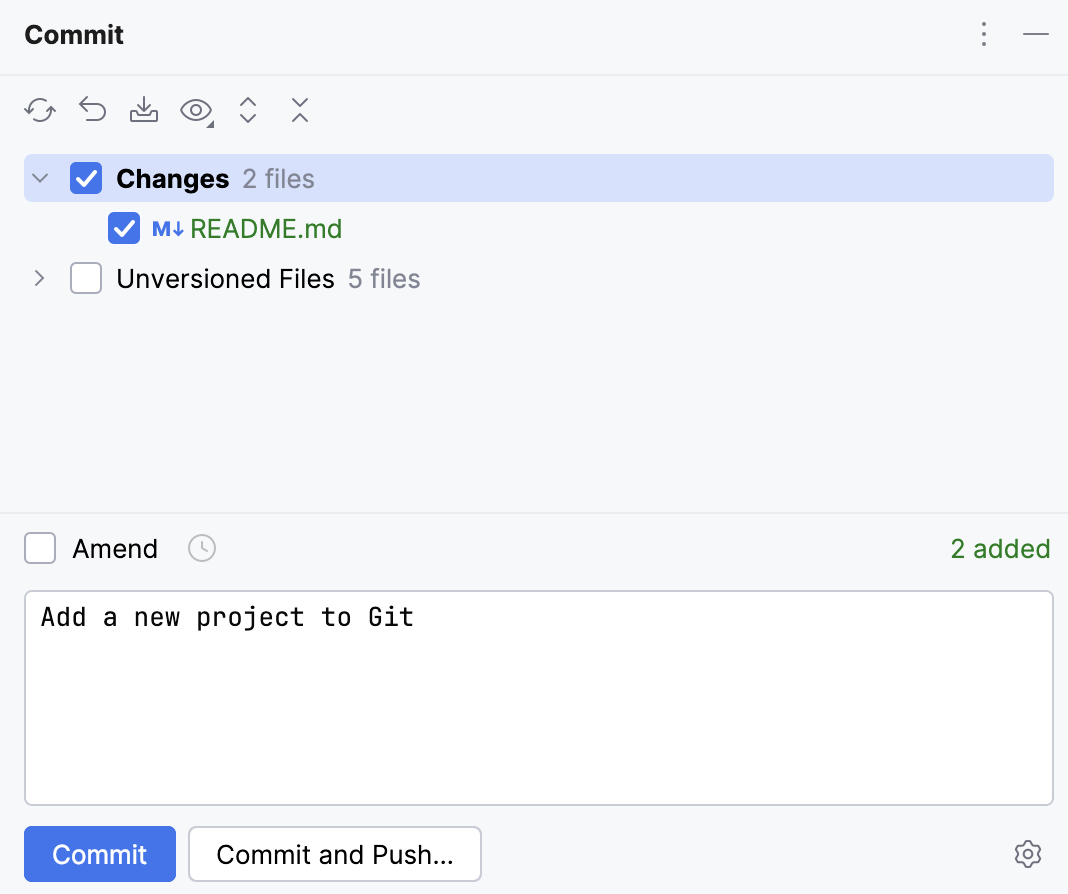The height and width of the screenshot is (894, 1068).
Task: Expand all nodes using the toolbar icon
Action: tap(247, 110)
